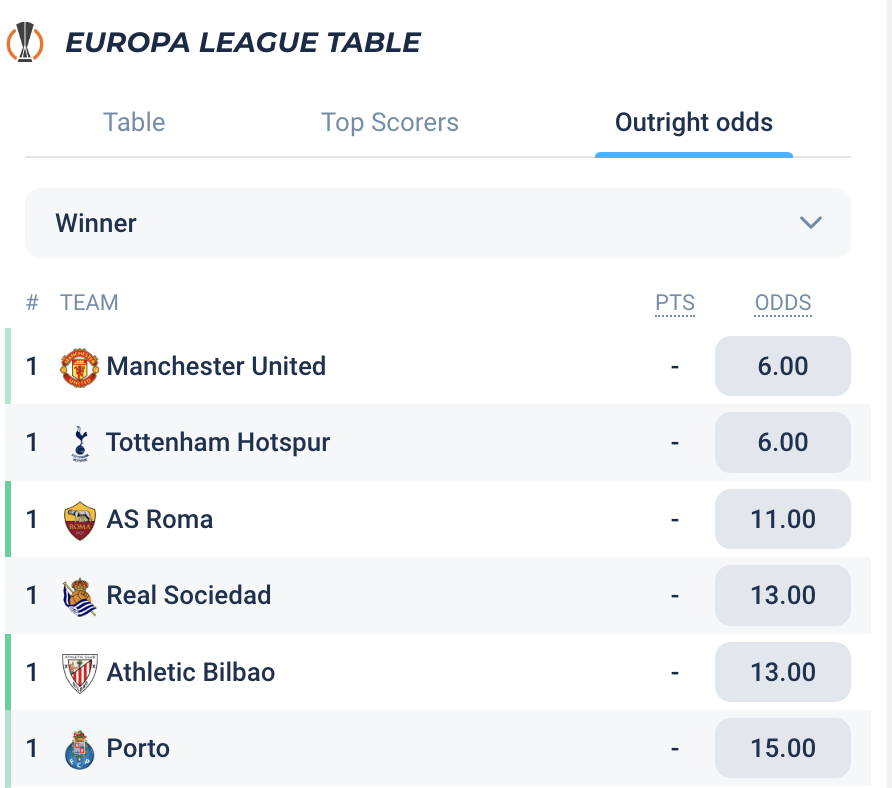Choose the 13.00 odds for Real Sociedad

tap(783, 595)
